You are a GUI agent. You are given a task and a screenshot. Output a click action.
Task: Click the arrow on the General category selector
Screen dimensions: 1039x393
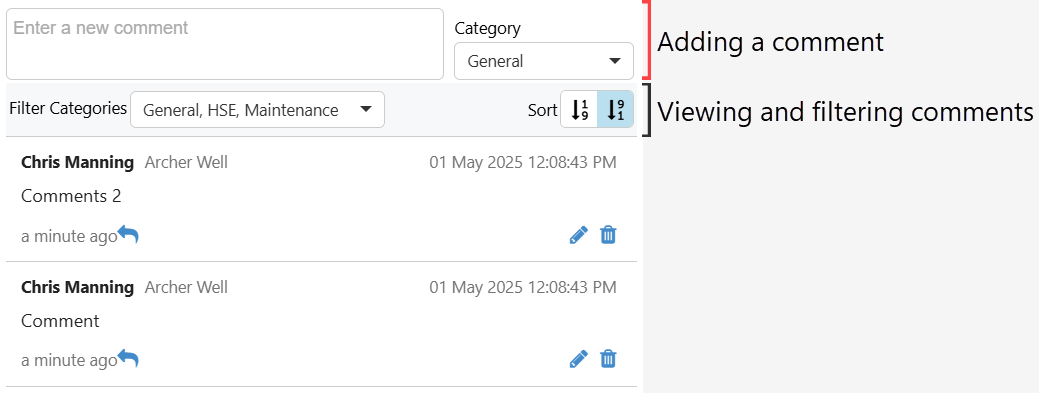pyautogui.click(x=614, y=61)
